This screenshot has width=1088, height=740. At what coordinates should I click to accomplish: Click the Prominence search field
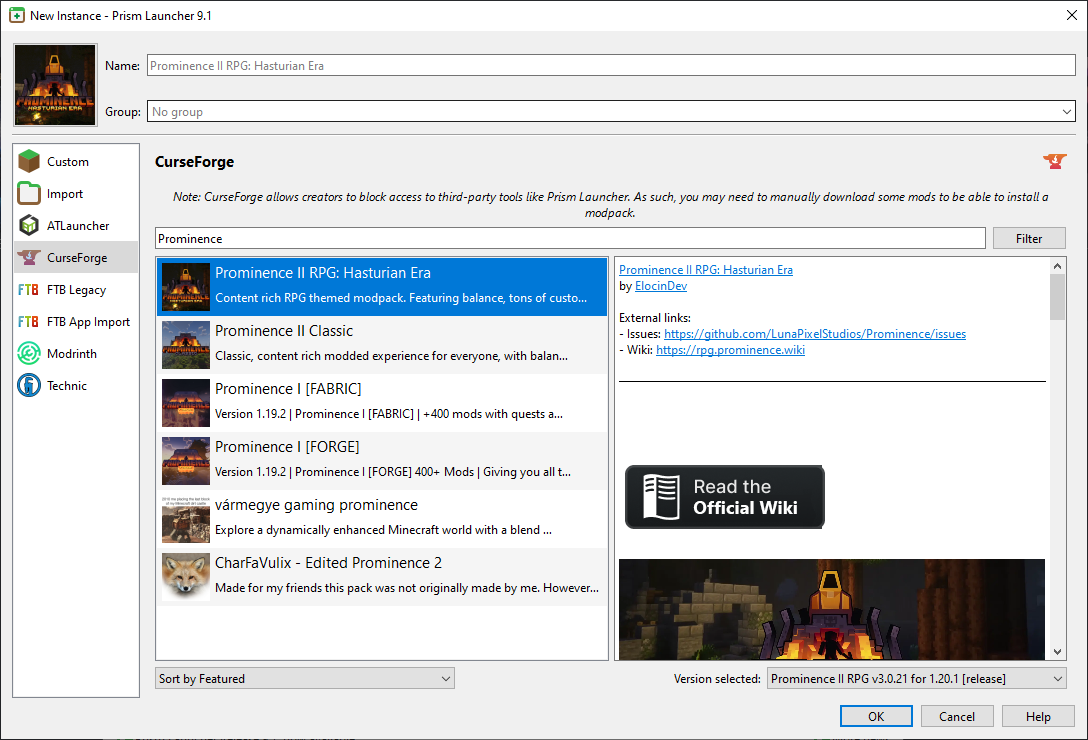[570, 239]
